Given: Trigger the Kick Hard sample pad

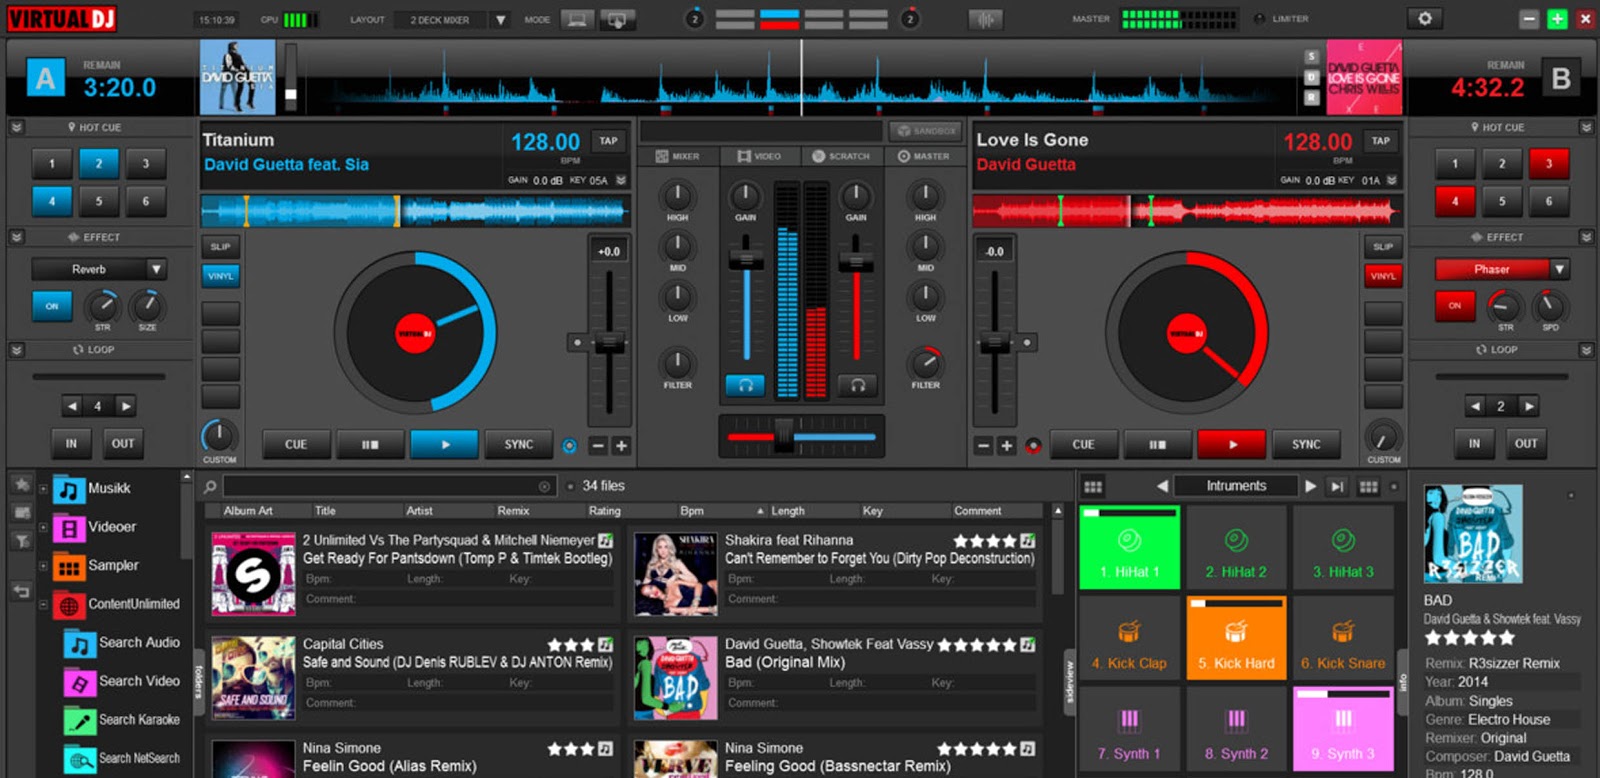Looking at the screenshot, I should click(1236, 638).
